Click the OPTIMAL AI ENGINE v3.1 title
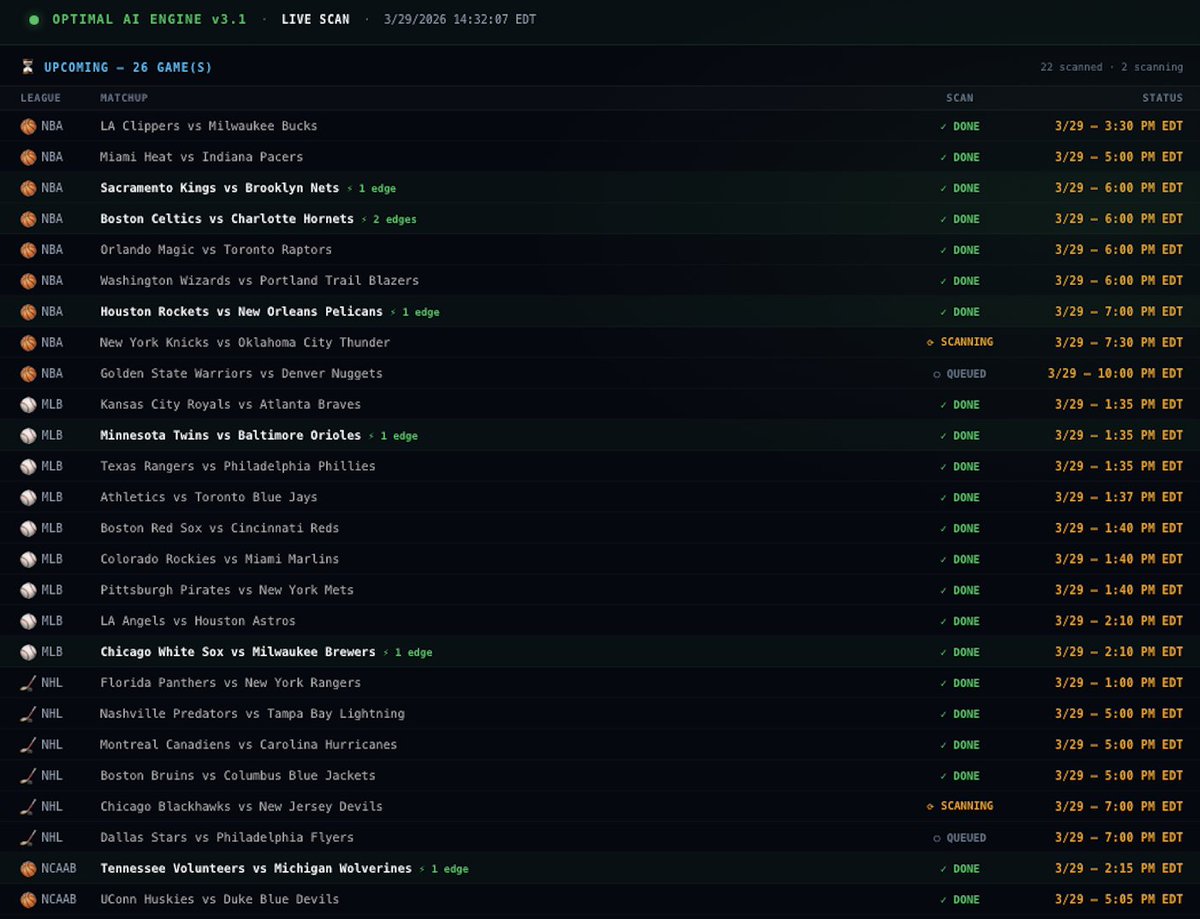Screen dimensions: 1200x919 (x=149, y=19)
